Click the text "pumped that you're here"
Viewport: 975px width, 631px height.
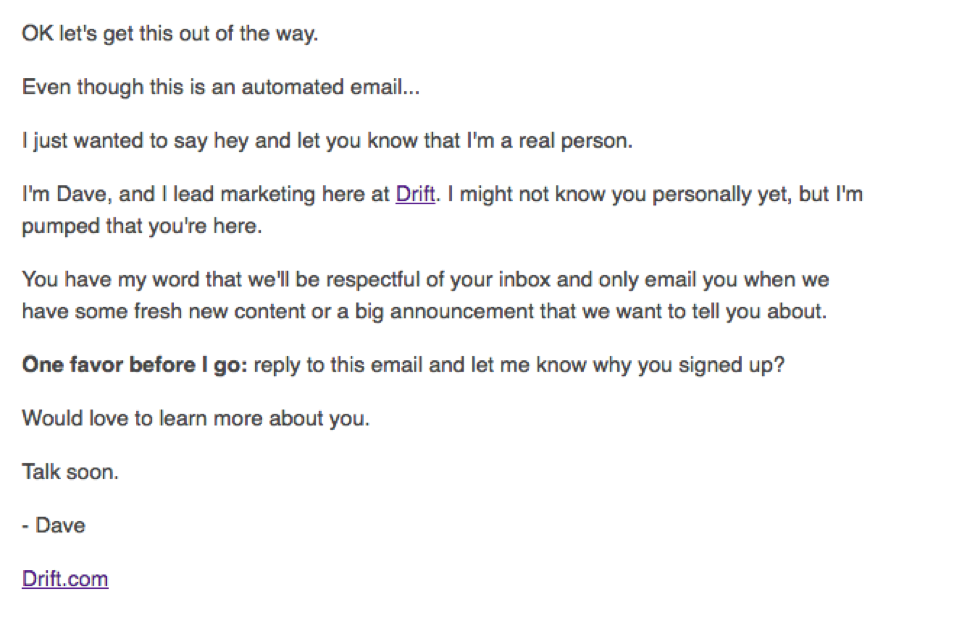point(141,226)
